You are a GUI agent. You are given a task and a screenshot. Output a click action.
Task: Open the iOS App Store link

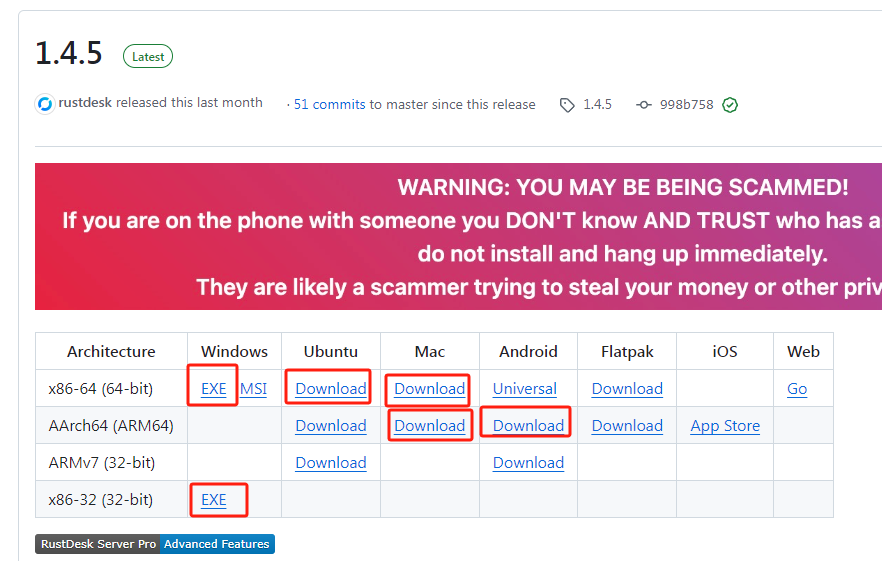point(725,426)
